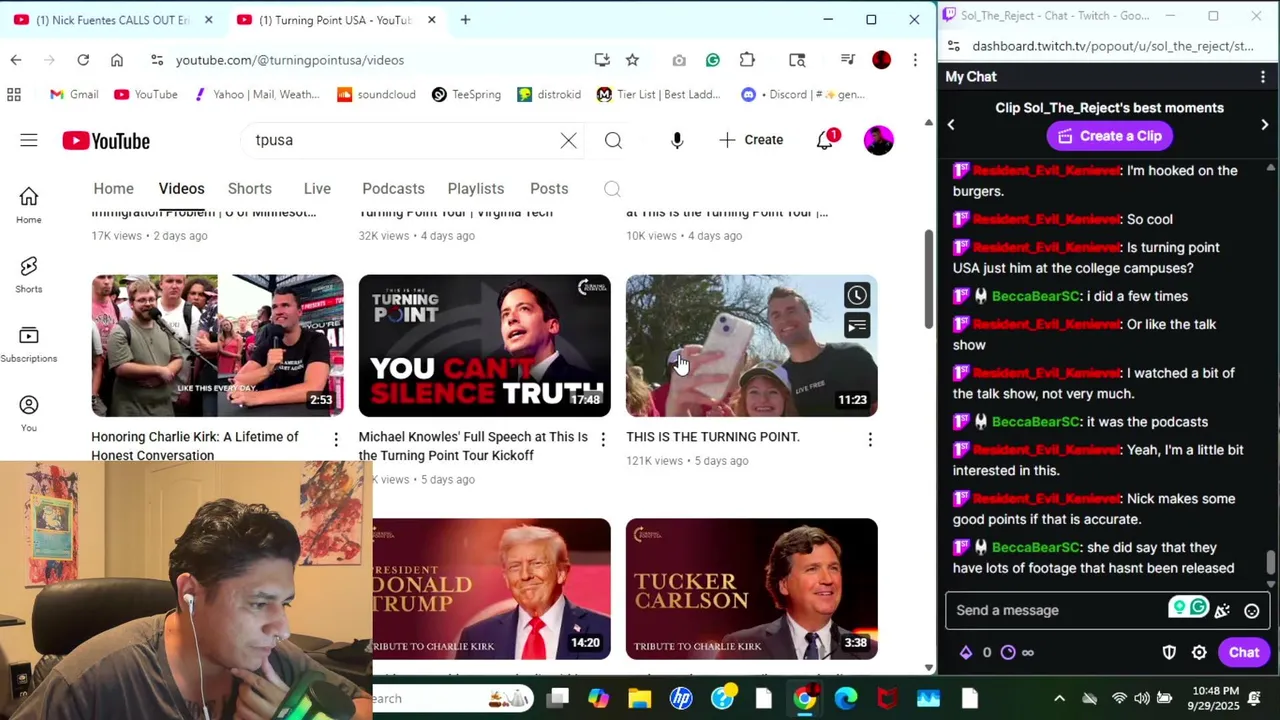The height and width of the screenshot is (720, 1280).
Task: Submit the YouTube search with magnifier icon
Action: pos(613,140)
